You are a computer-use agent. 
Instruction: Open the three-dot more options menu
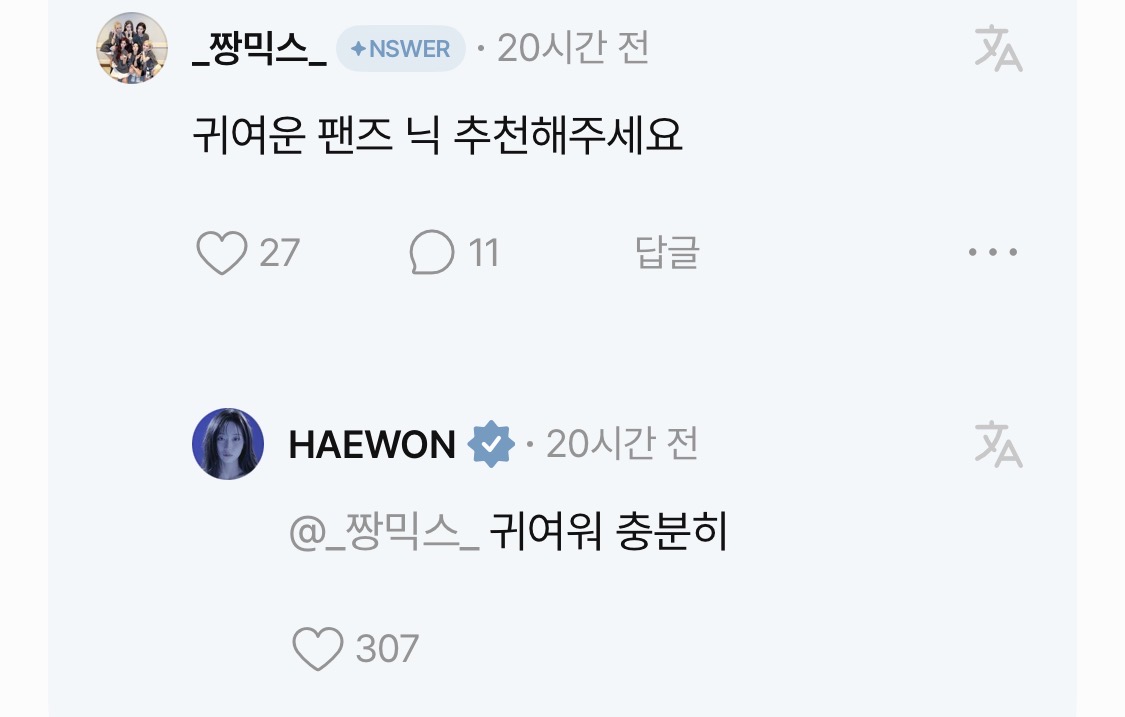click(993, 252)
